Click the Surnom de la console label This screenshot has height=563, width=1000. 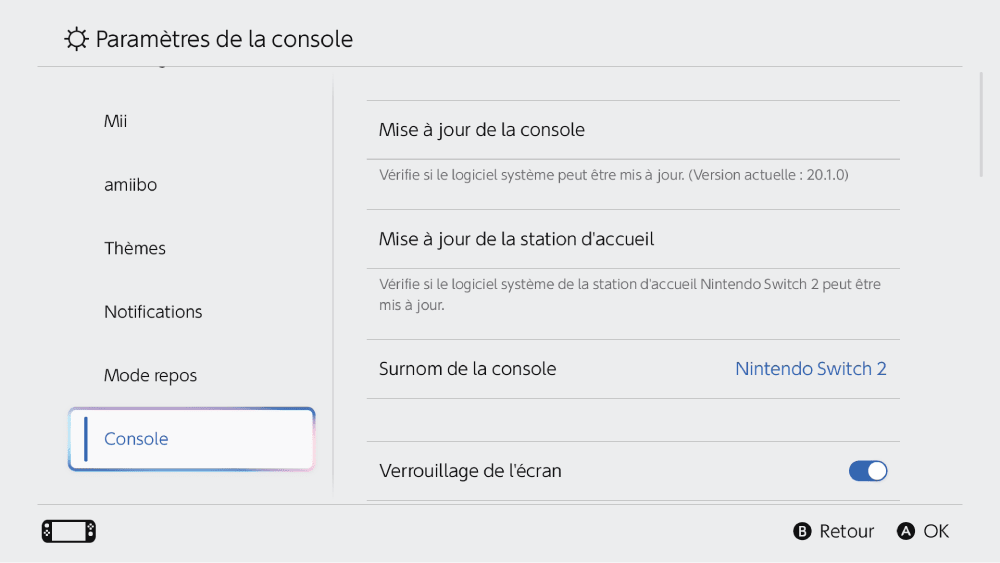pos(467,369)
